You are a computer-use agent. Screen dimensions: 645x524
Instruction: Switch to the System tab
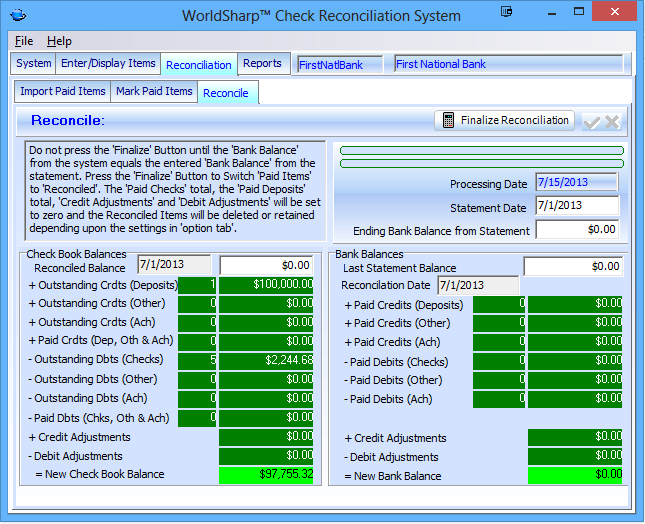pos(34,64)
